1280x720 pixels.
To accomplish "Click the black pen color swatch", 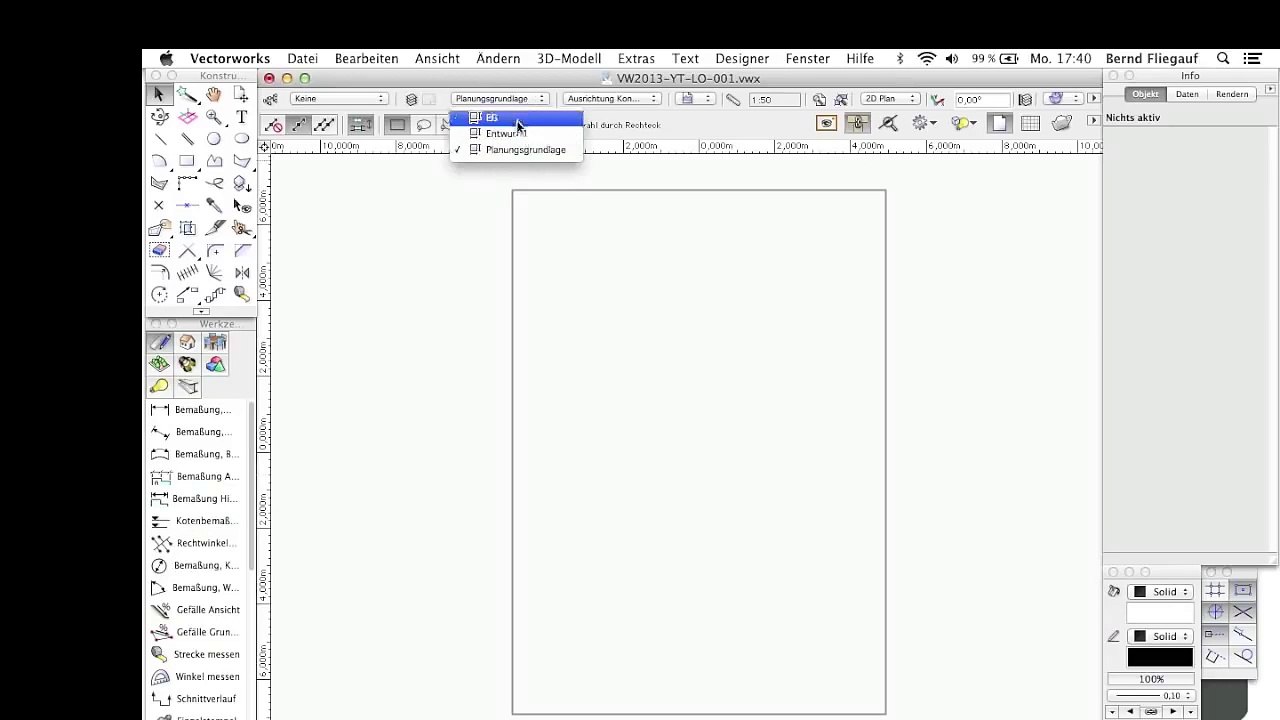I will (1160, 657).
